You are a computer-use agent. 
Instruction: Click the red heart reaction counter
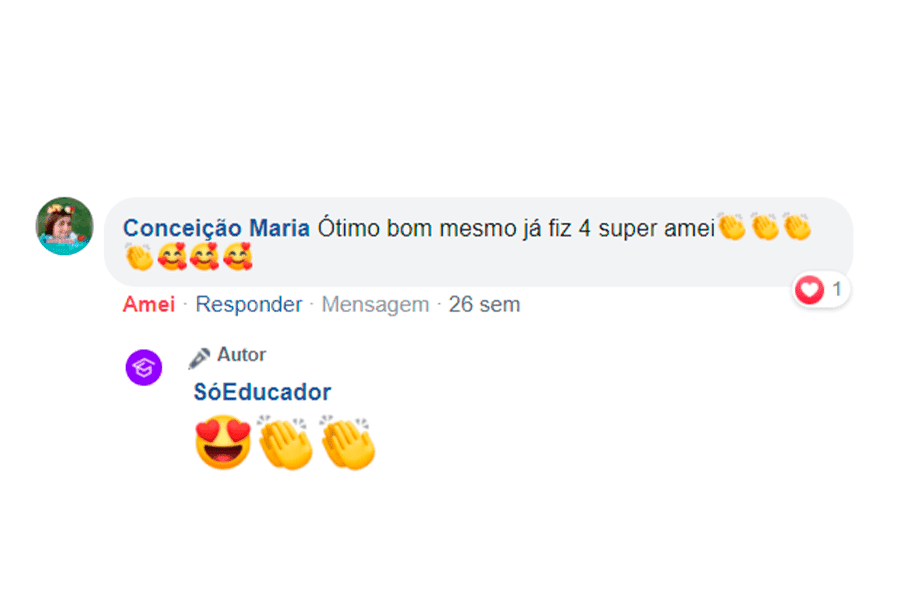click(820, 291)
